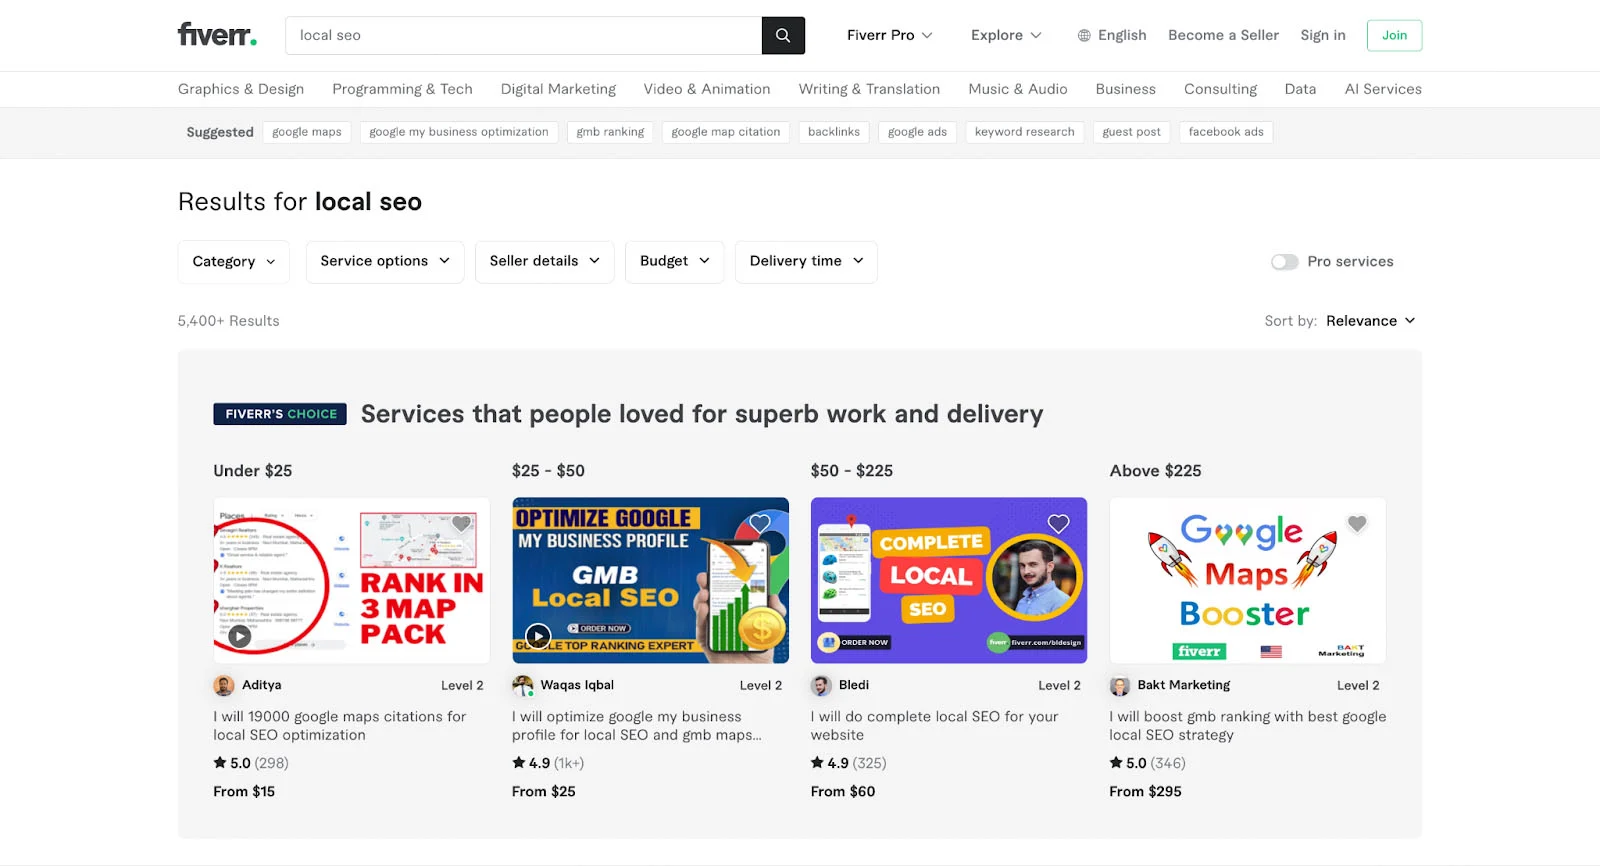Image resolution: width=1600 pixels, height=866 pixels.
Task: Click the globe language icon
Action: (1084, 35)
